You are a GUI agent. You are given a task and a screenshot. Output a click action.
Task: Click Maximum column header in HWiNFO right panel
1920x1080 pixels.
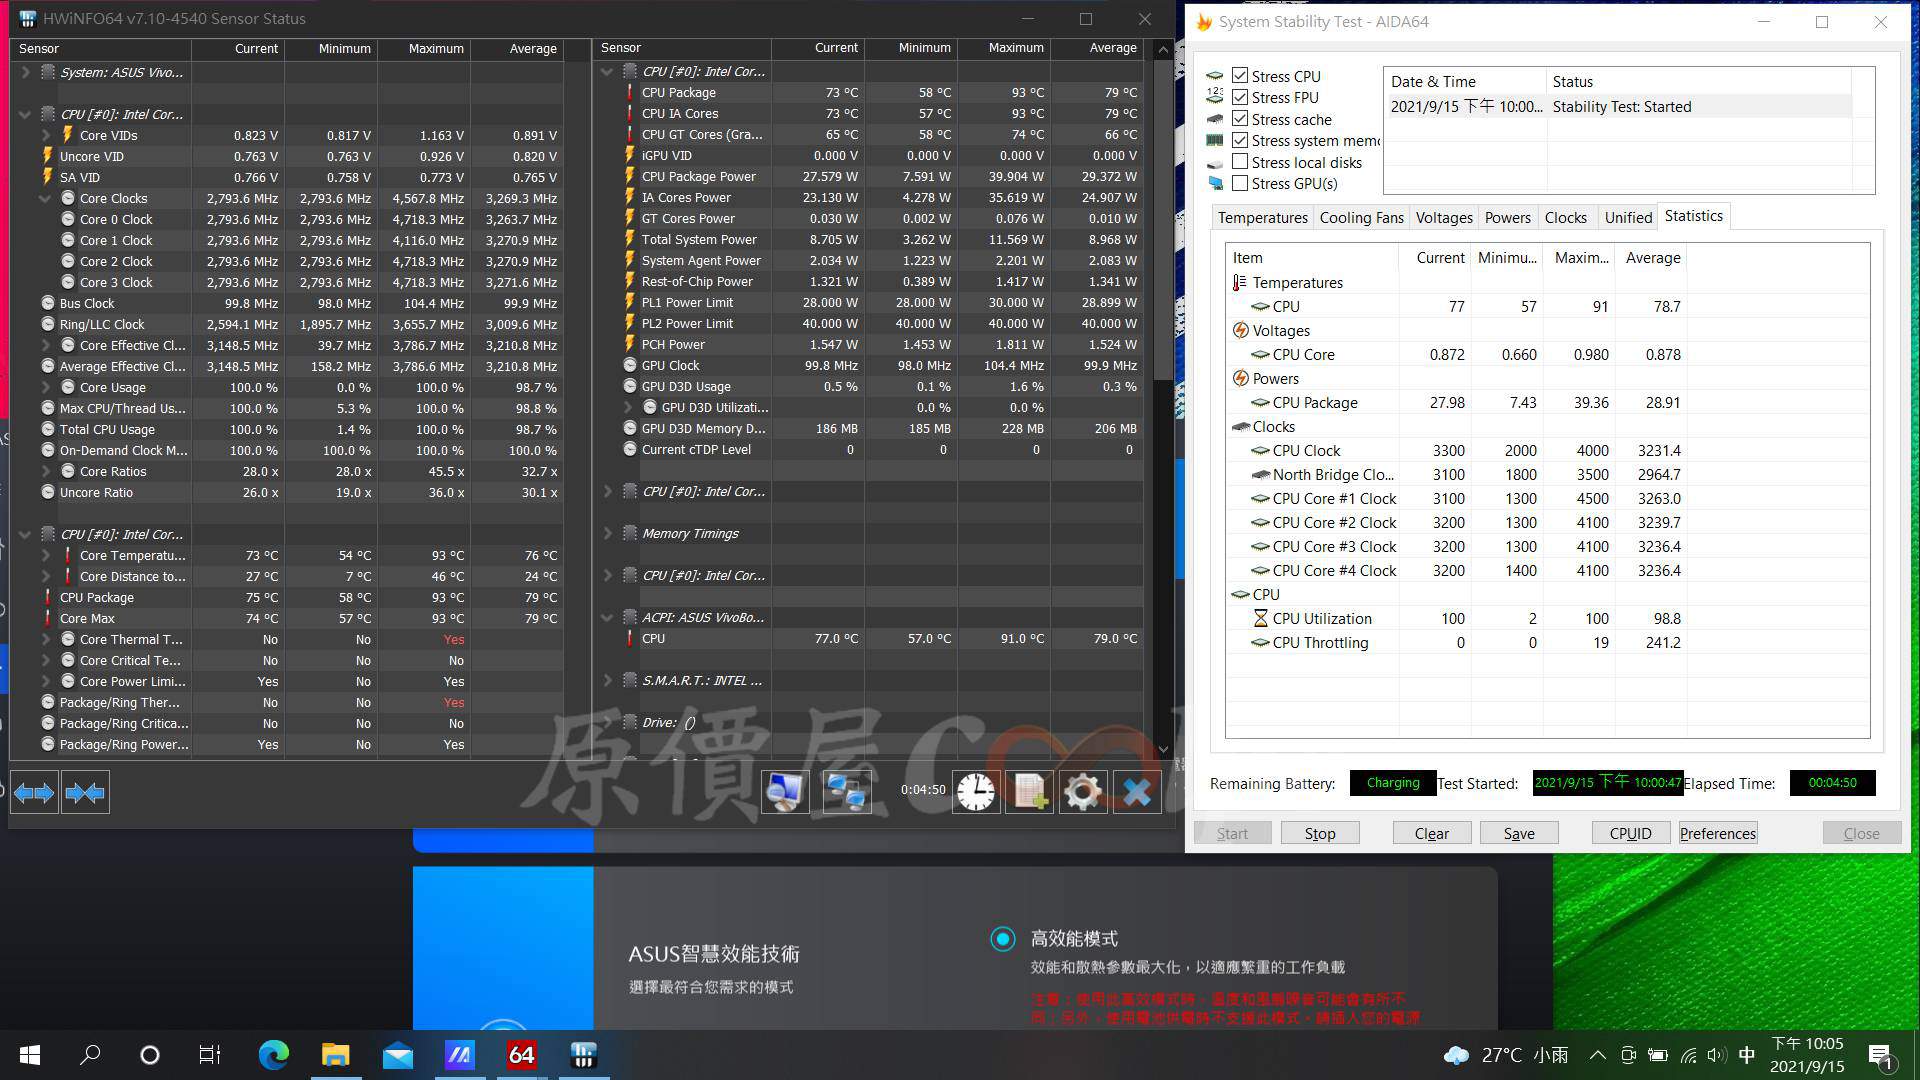[x=1003, y=48]
